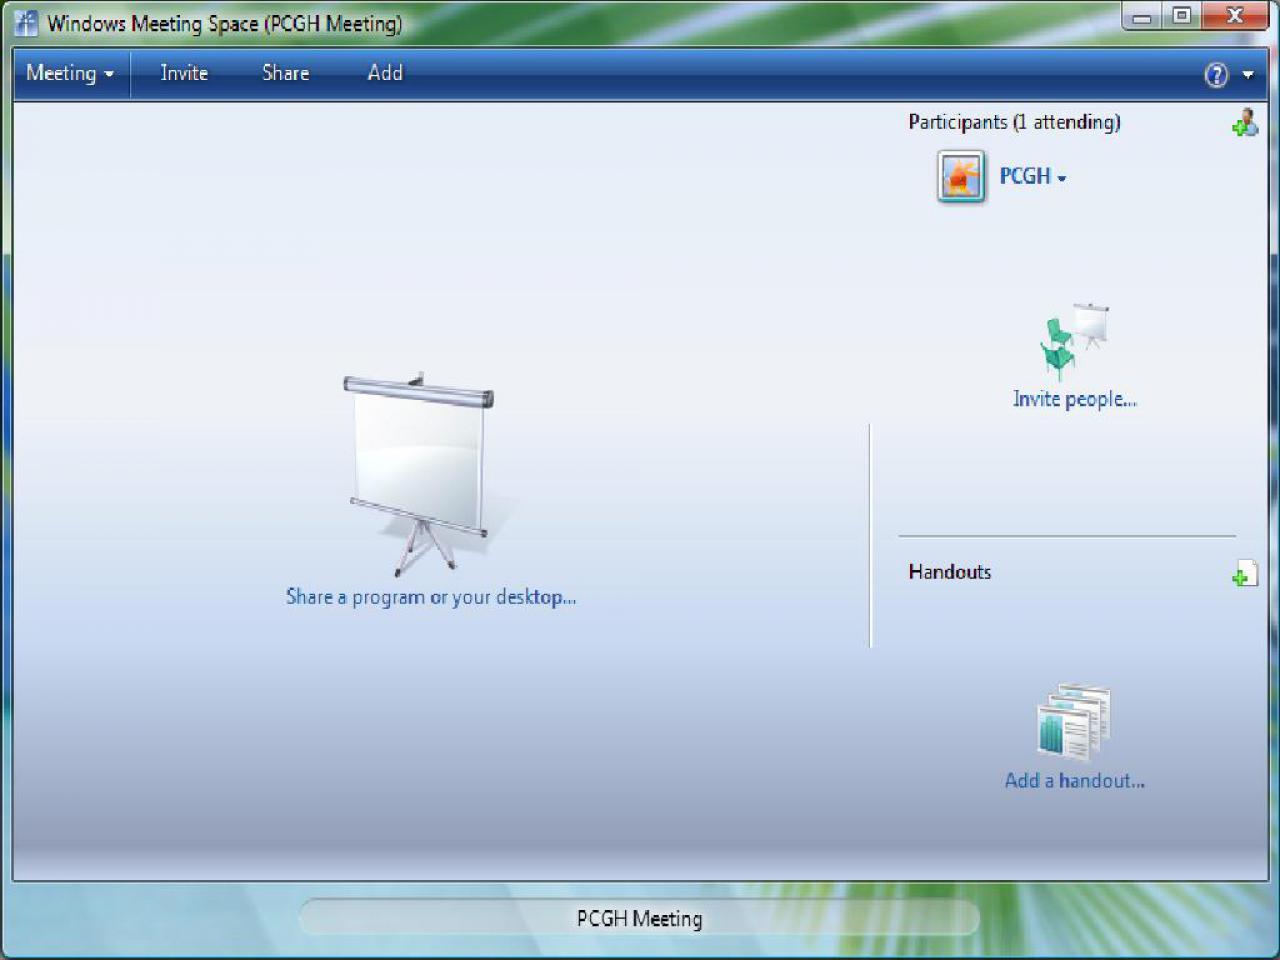Viewport: 1280px width, 960px height.
Task: Click the add handout plus icon
Action: [x=1245, y=573]
